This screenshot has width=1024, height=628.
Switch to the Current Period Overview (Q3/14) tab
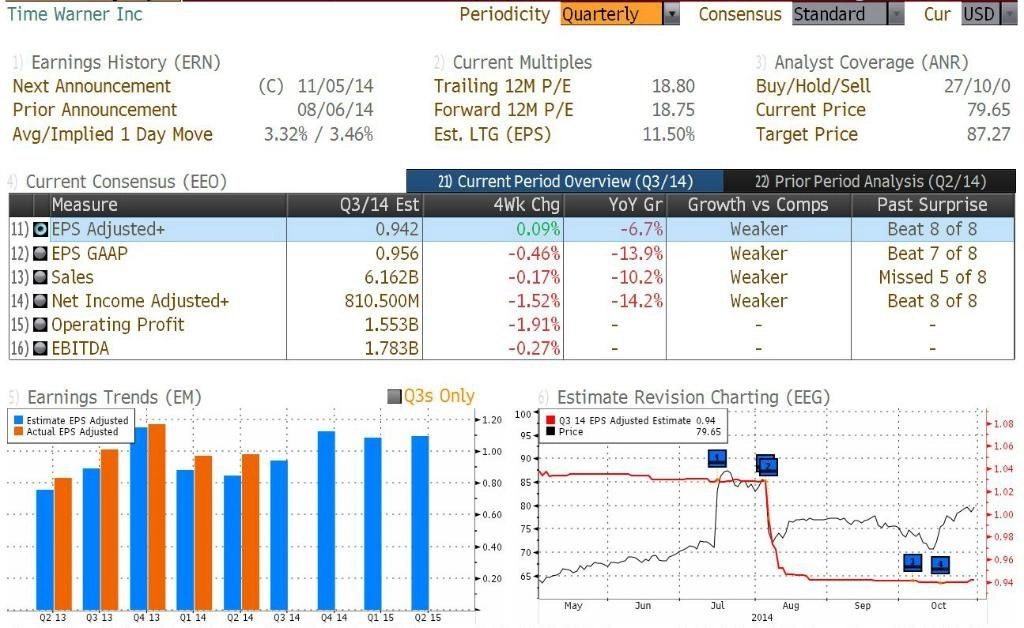click(565, 181)
